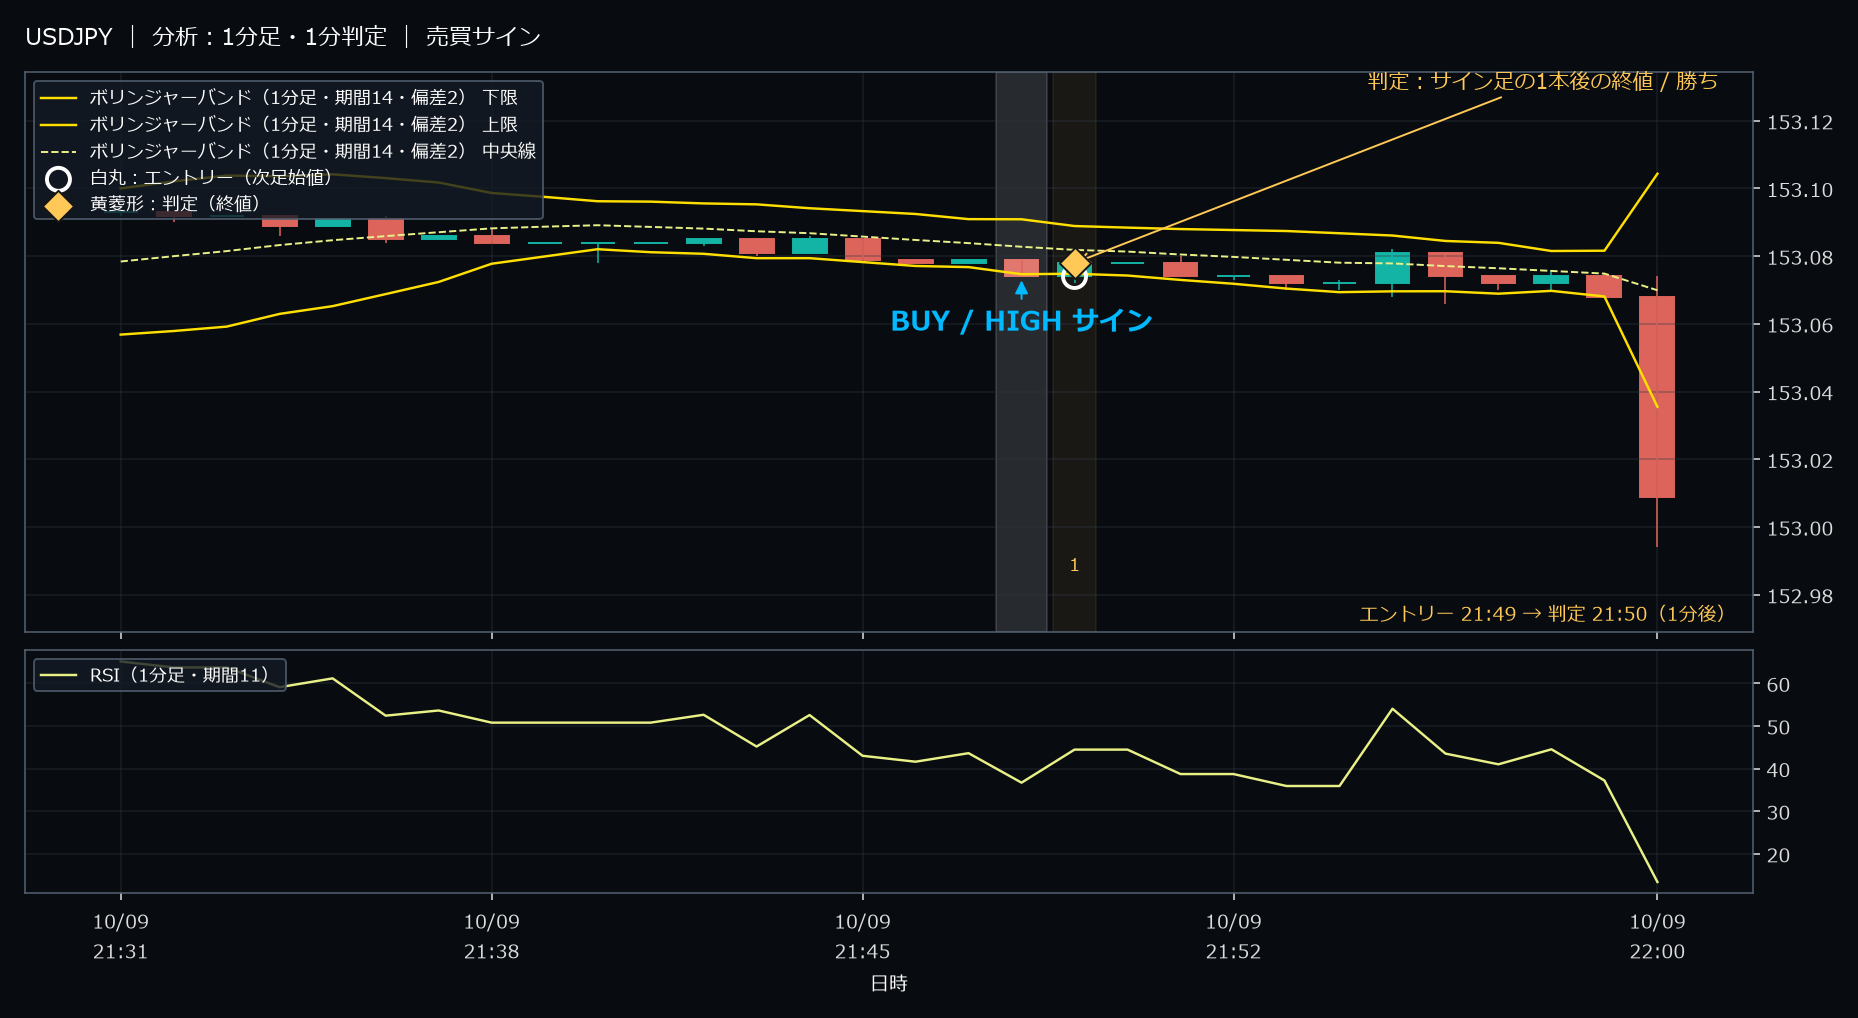Click the RSI axis value 20

(x=1778, y=855)
